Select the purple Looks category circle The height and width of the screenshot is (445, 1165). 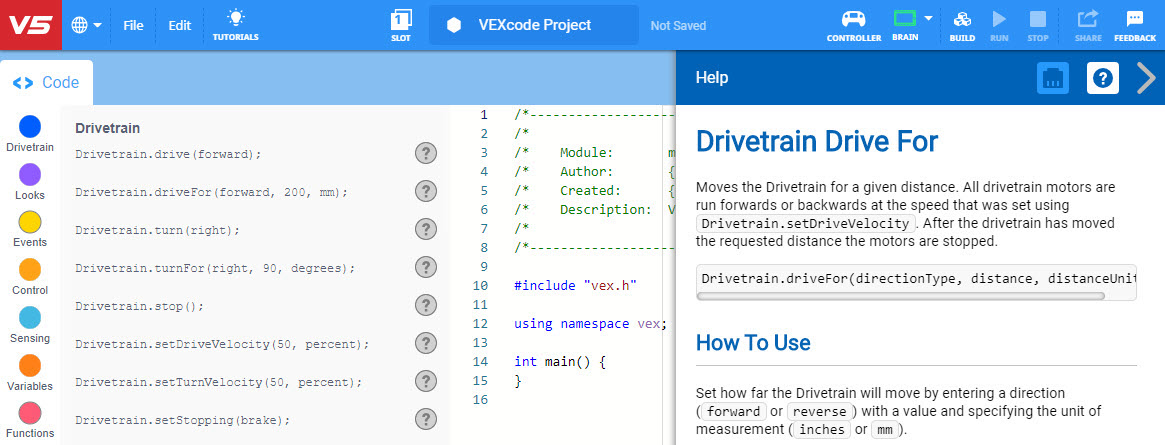30,175
